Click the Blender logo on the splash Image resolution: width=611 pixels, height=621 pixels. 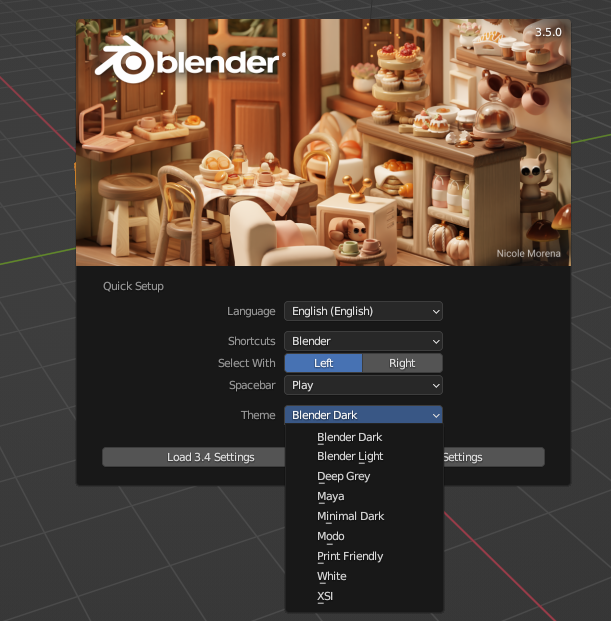(188, 60)
